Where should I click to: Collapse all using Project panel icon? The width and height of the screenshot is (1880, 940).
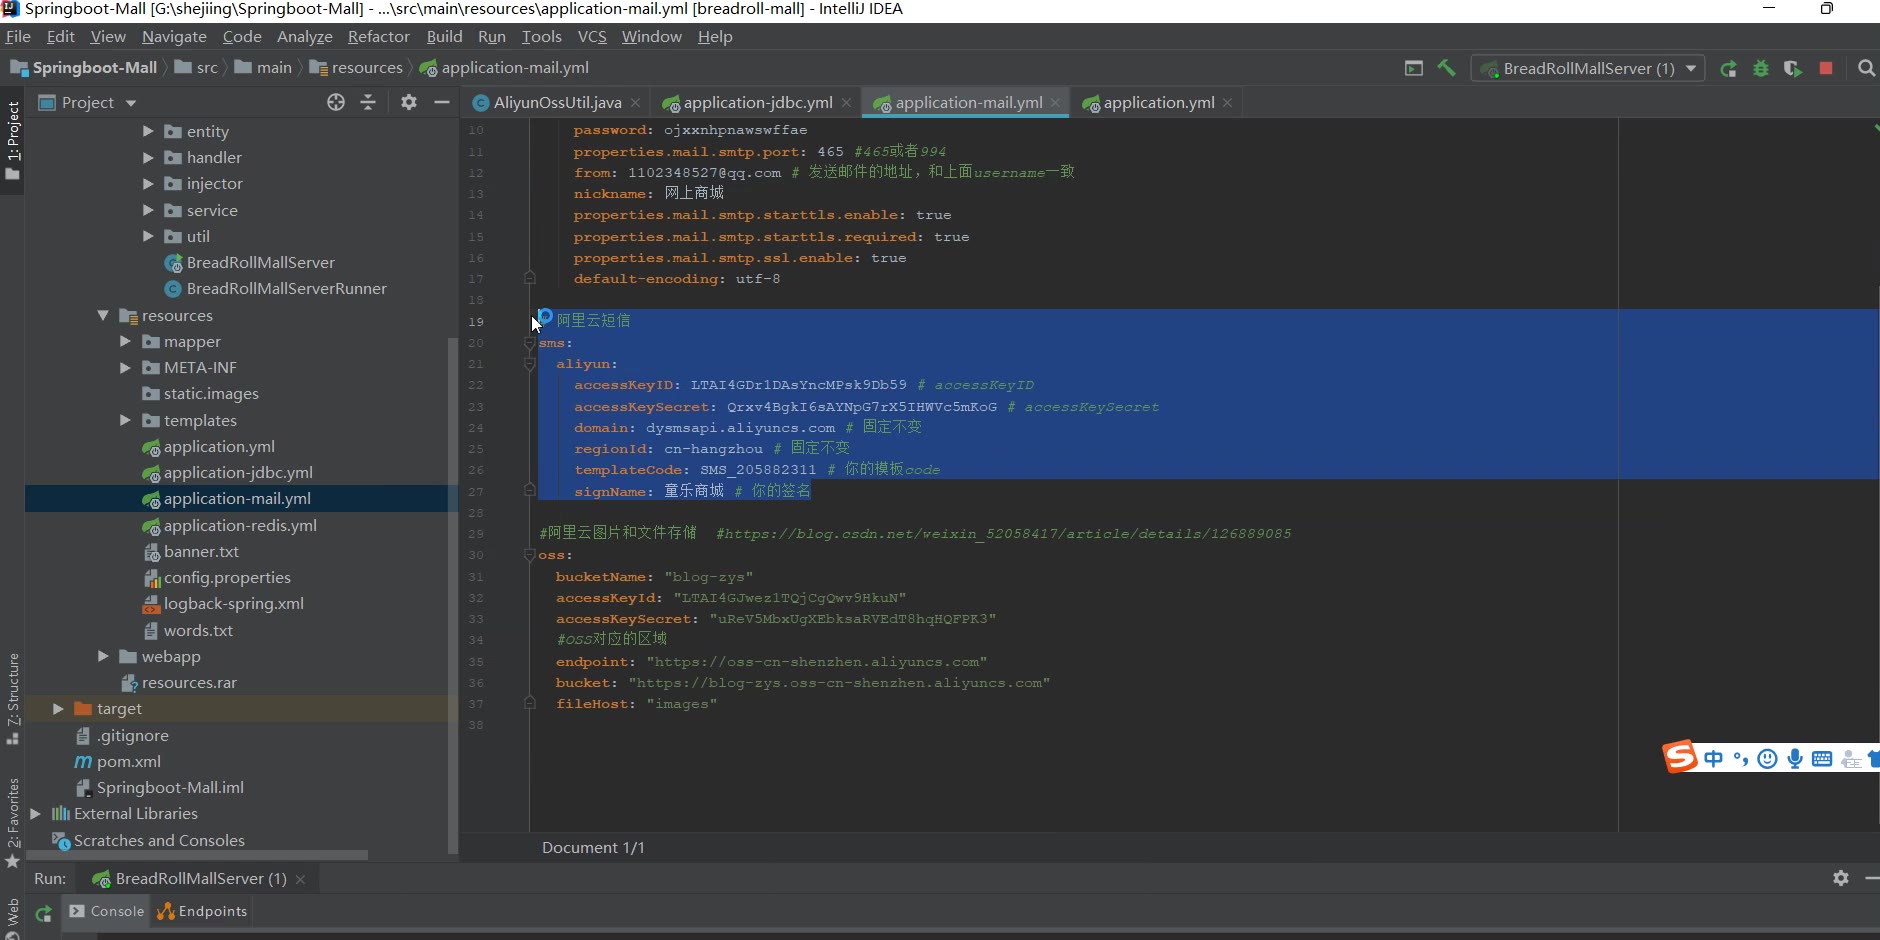pyautogui.click(x=368, y=102)
